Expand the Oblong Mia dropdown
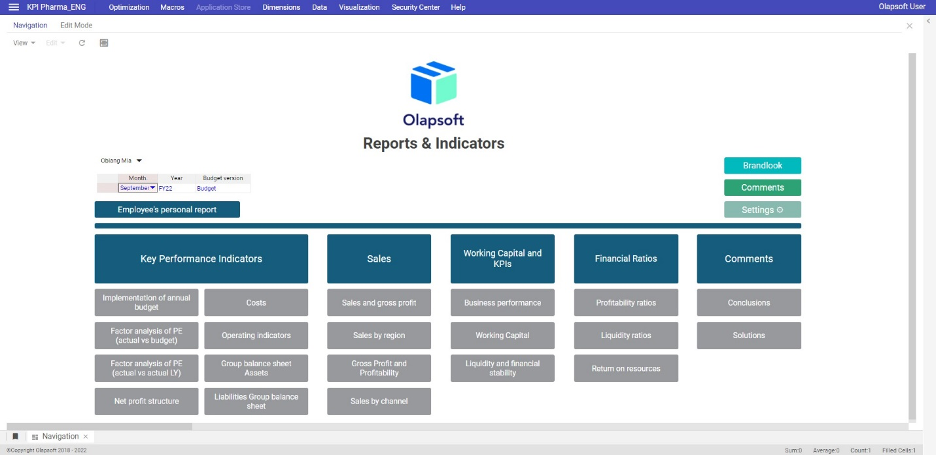 click(121, 161)
